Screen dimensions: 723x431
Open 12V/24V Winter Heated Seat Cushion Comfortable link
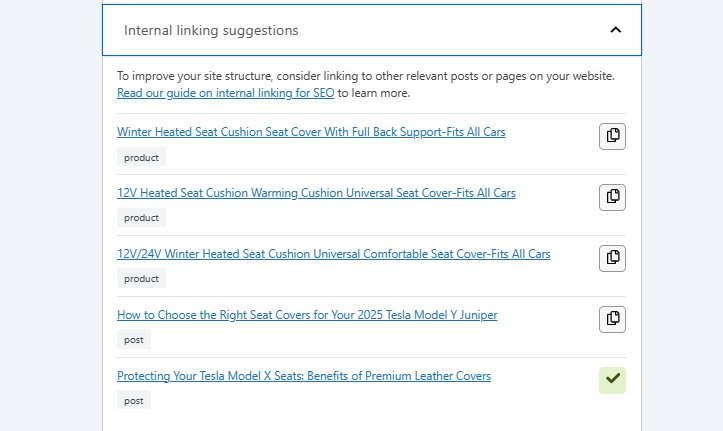point(333,254)
